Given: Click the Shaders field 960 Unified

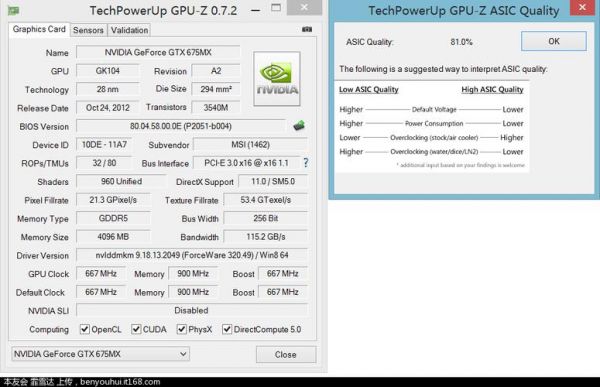Looking at the screenshot, I should [121, 181].
